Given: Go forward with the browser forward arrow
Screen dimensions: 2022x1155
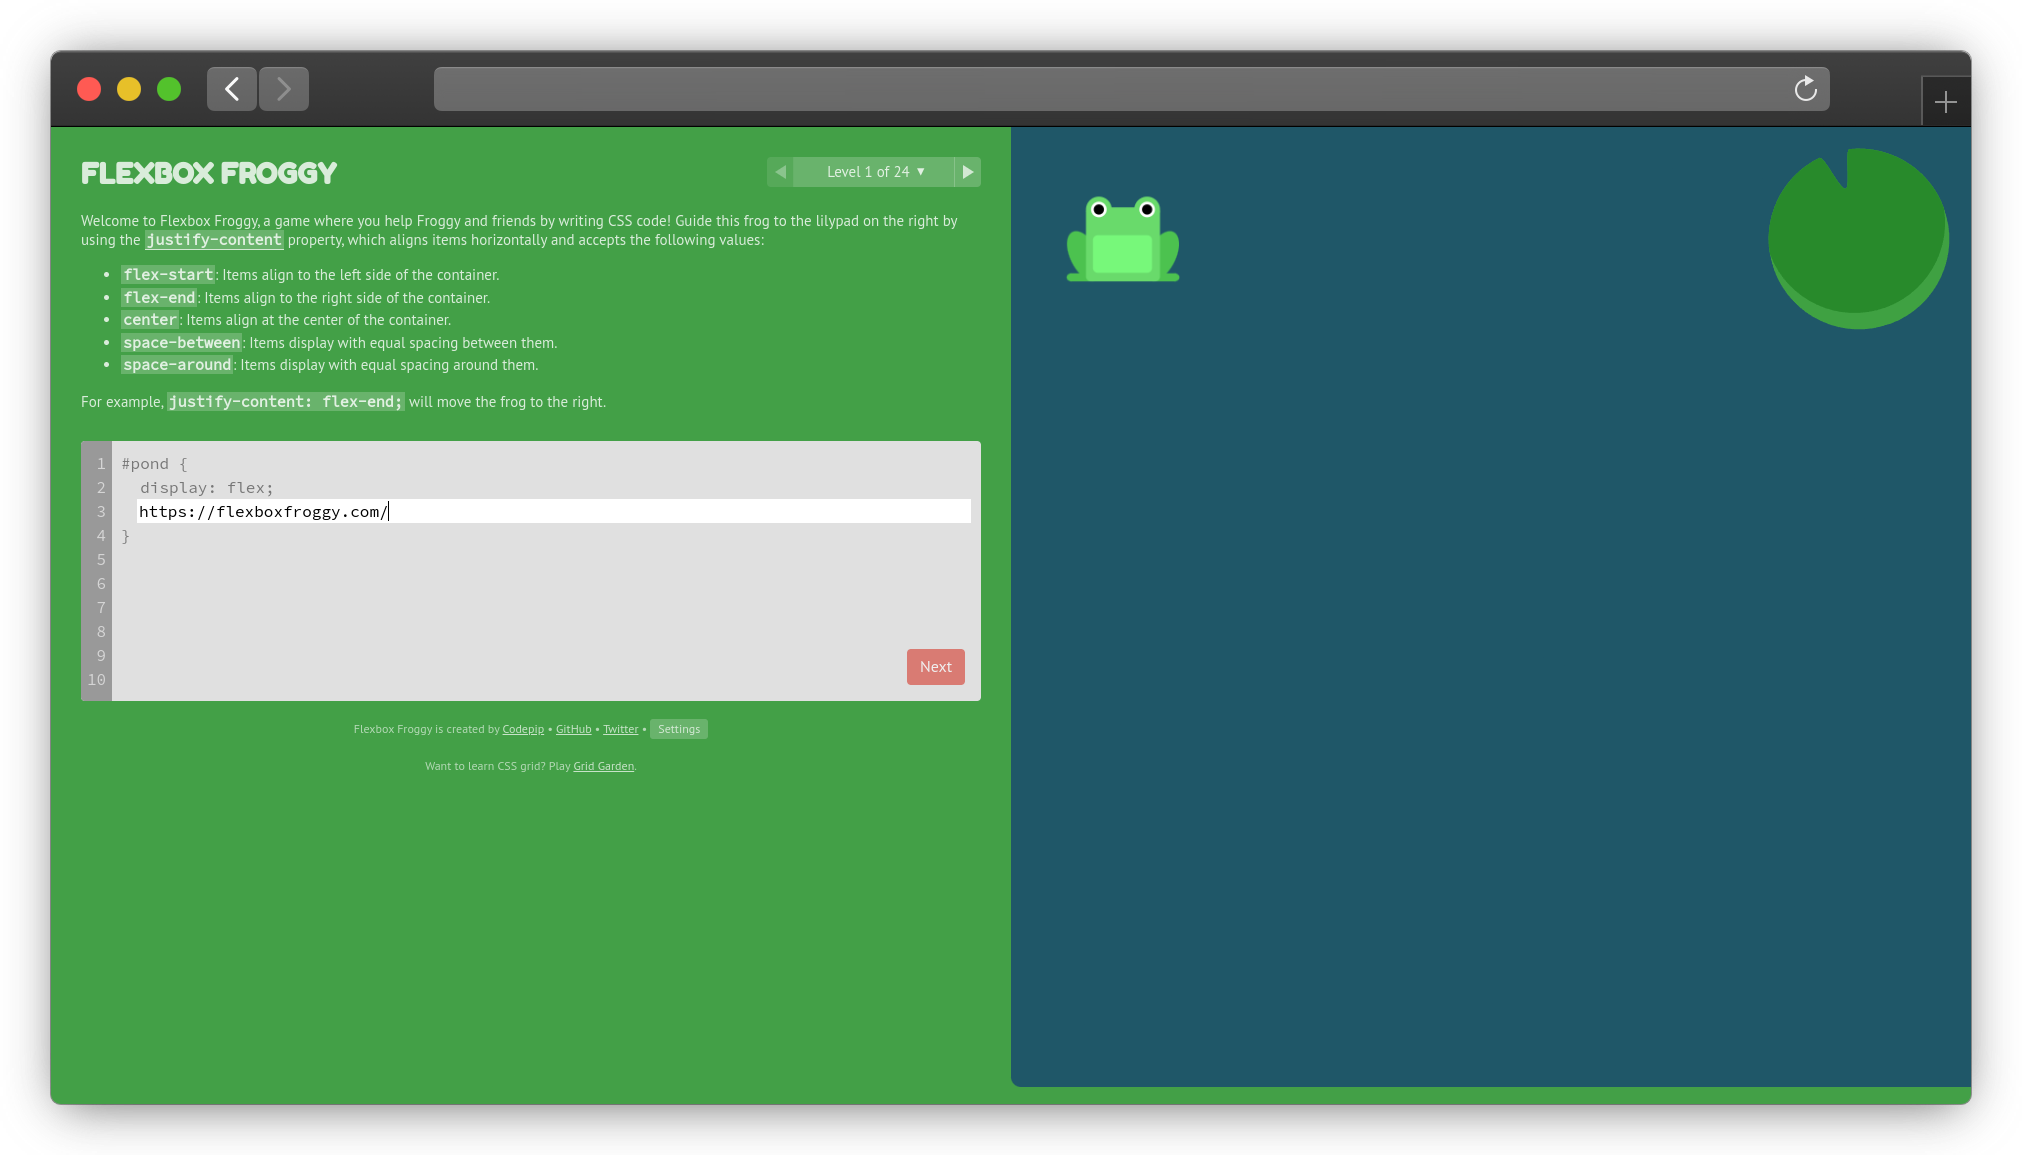Looking at the screenshot, I should [284, 89].
